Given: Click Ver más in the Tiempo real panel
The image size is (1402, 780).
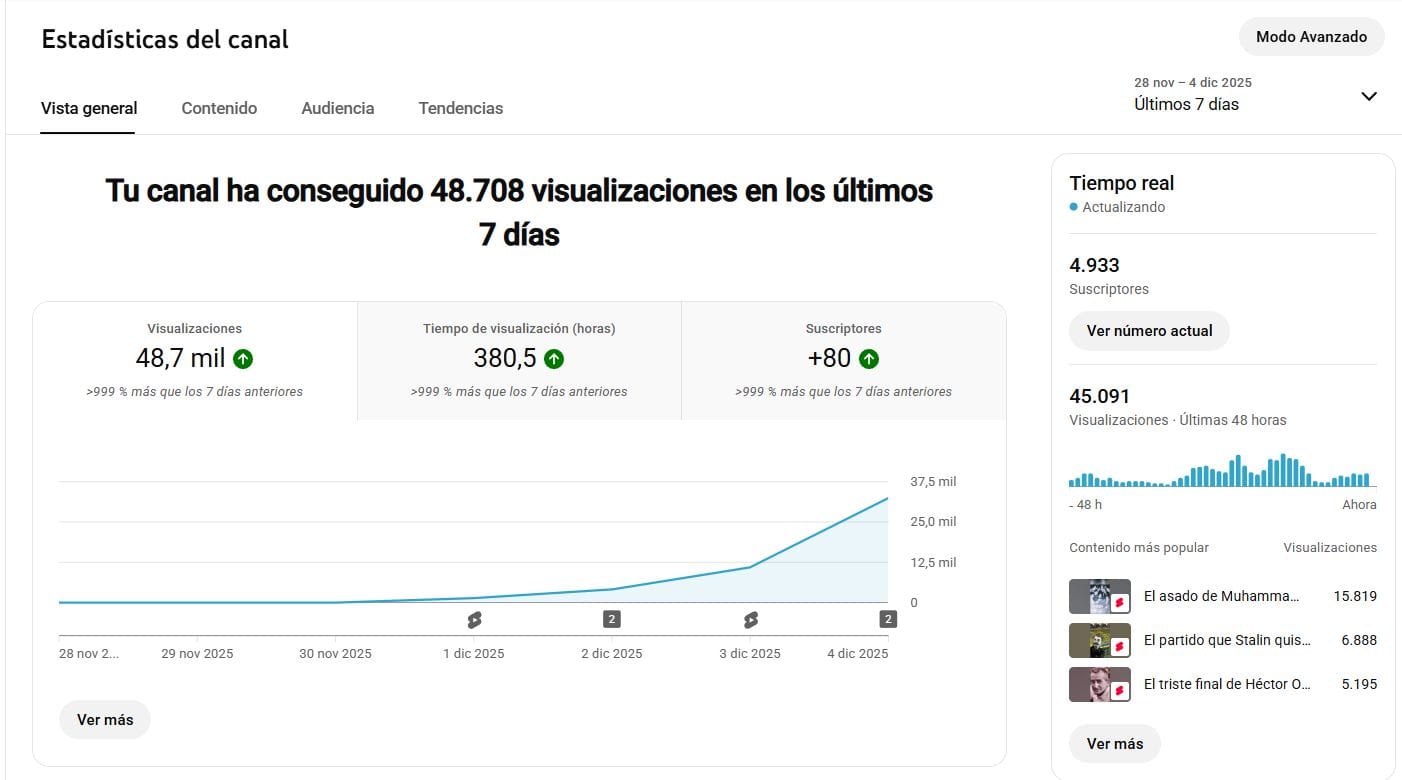Looking at the screenshot, I should [x=1114, y=743].
